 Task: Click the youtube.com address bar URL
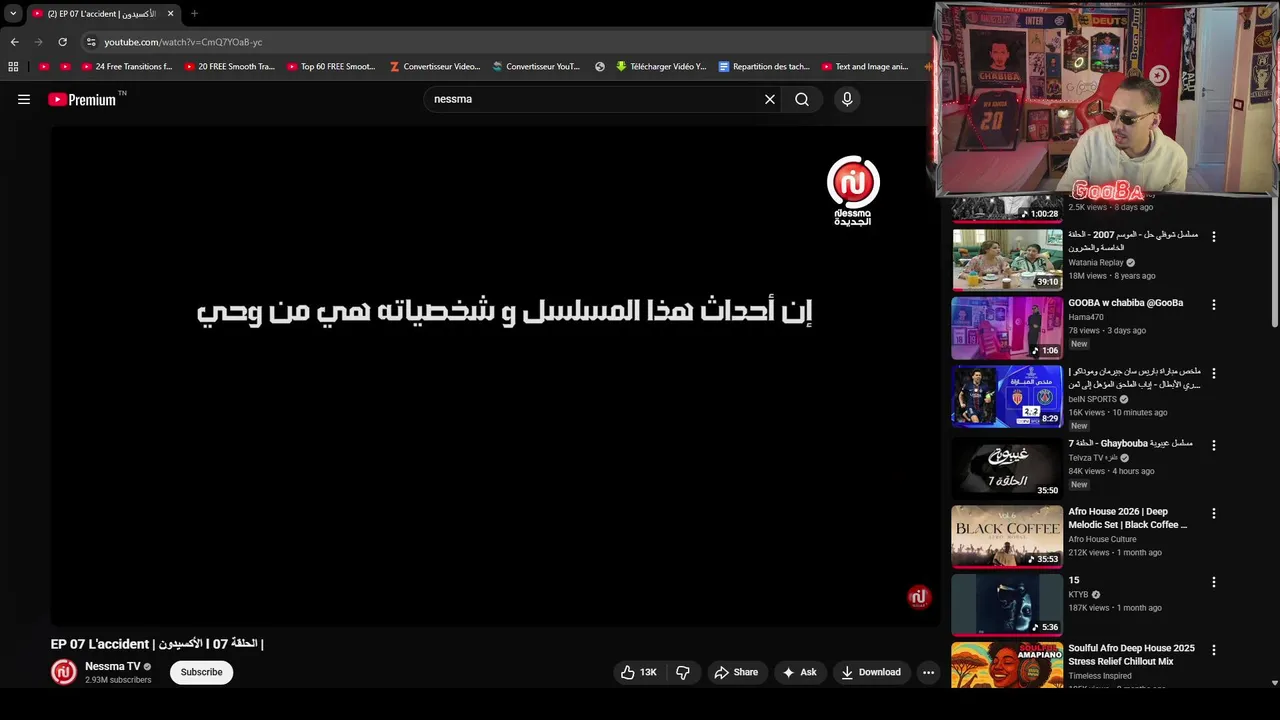click(183, 42)
